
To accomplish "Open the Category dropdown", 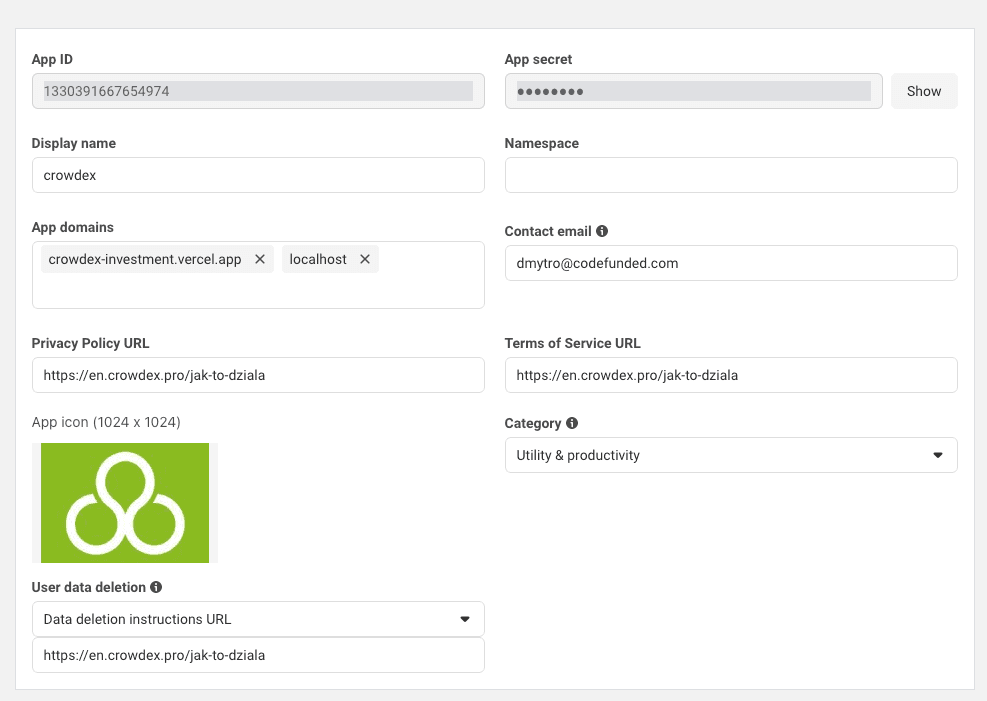I will (730, 455).
